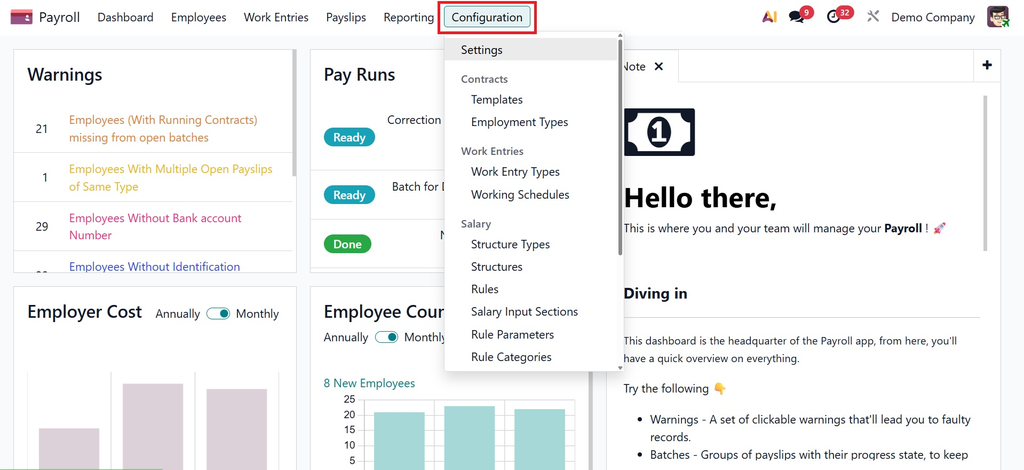This screenshot has height=470, width=1024.
Task: Open warning Employees Without Bank account Number
Action: (155, 227)
